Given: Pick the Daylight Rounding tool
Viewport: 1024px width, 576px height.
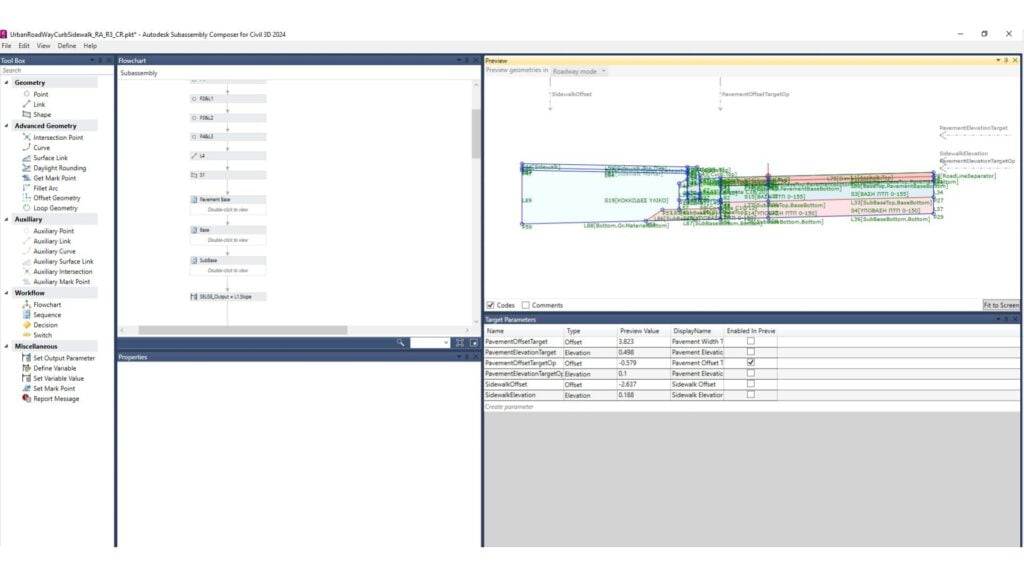Looking at the screenshot, I should (x=59, y=168).
